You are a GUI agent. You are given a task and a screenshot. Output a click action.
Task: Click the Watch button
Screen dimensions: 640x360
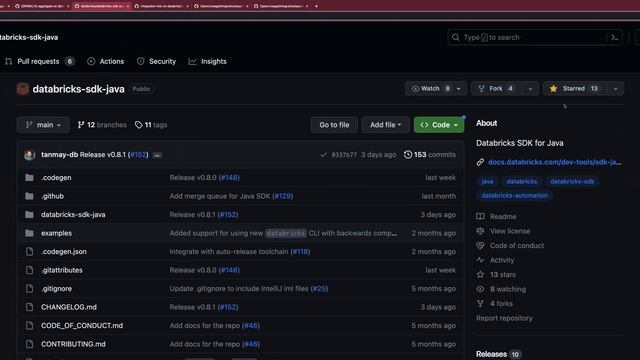click(431, 89)
